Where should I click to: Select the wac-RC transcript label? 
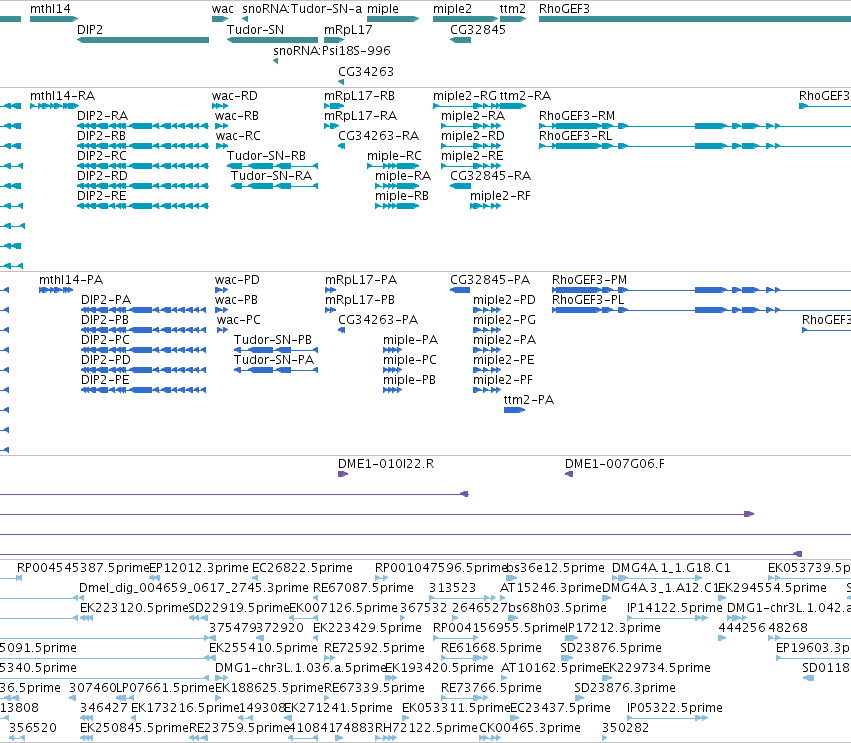point(238,136)
